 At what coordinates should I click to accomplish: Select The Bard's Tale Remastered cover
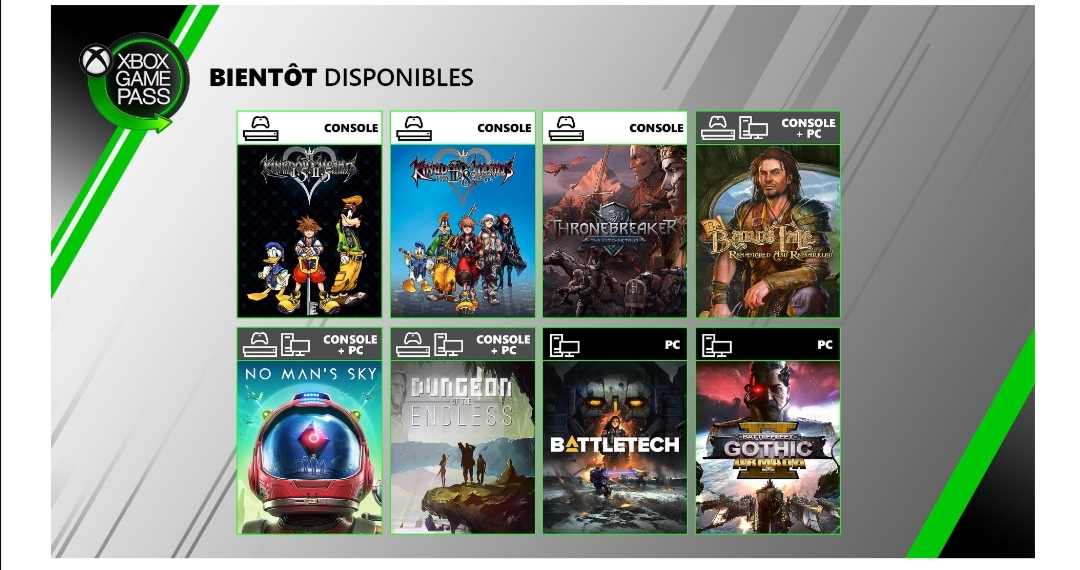[x=768, y=231]
